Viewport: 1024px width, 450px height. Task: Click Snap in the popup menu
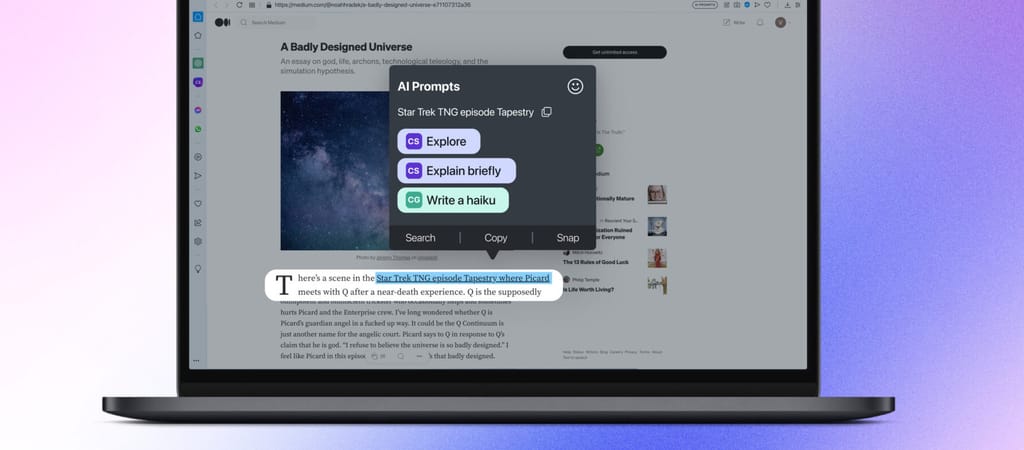pos(568,238)
